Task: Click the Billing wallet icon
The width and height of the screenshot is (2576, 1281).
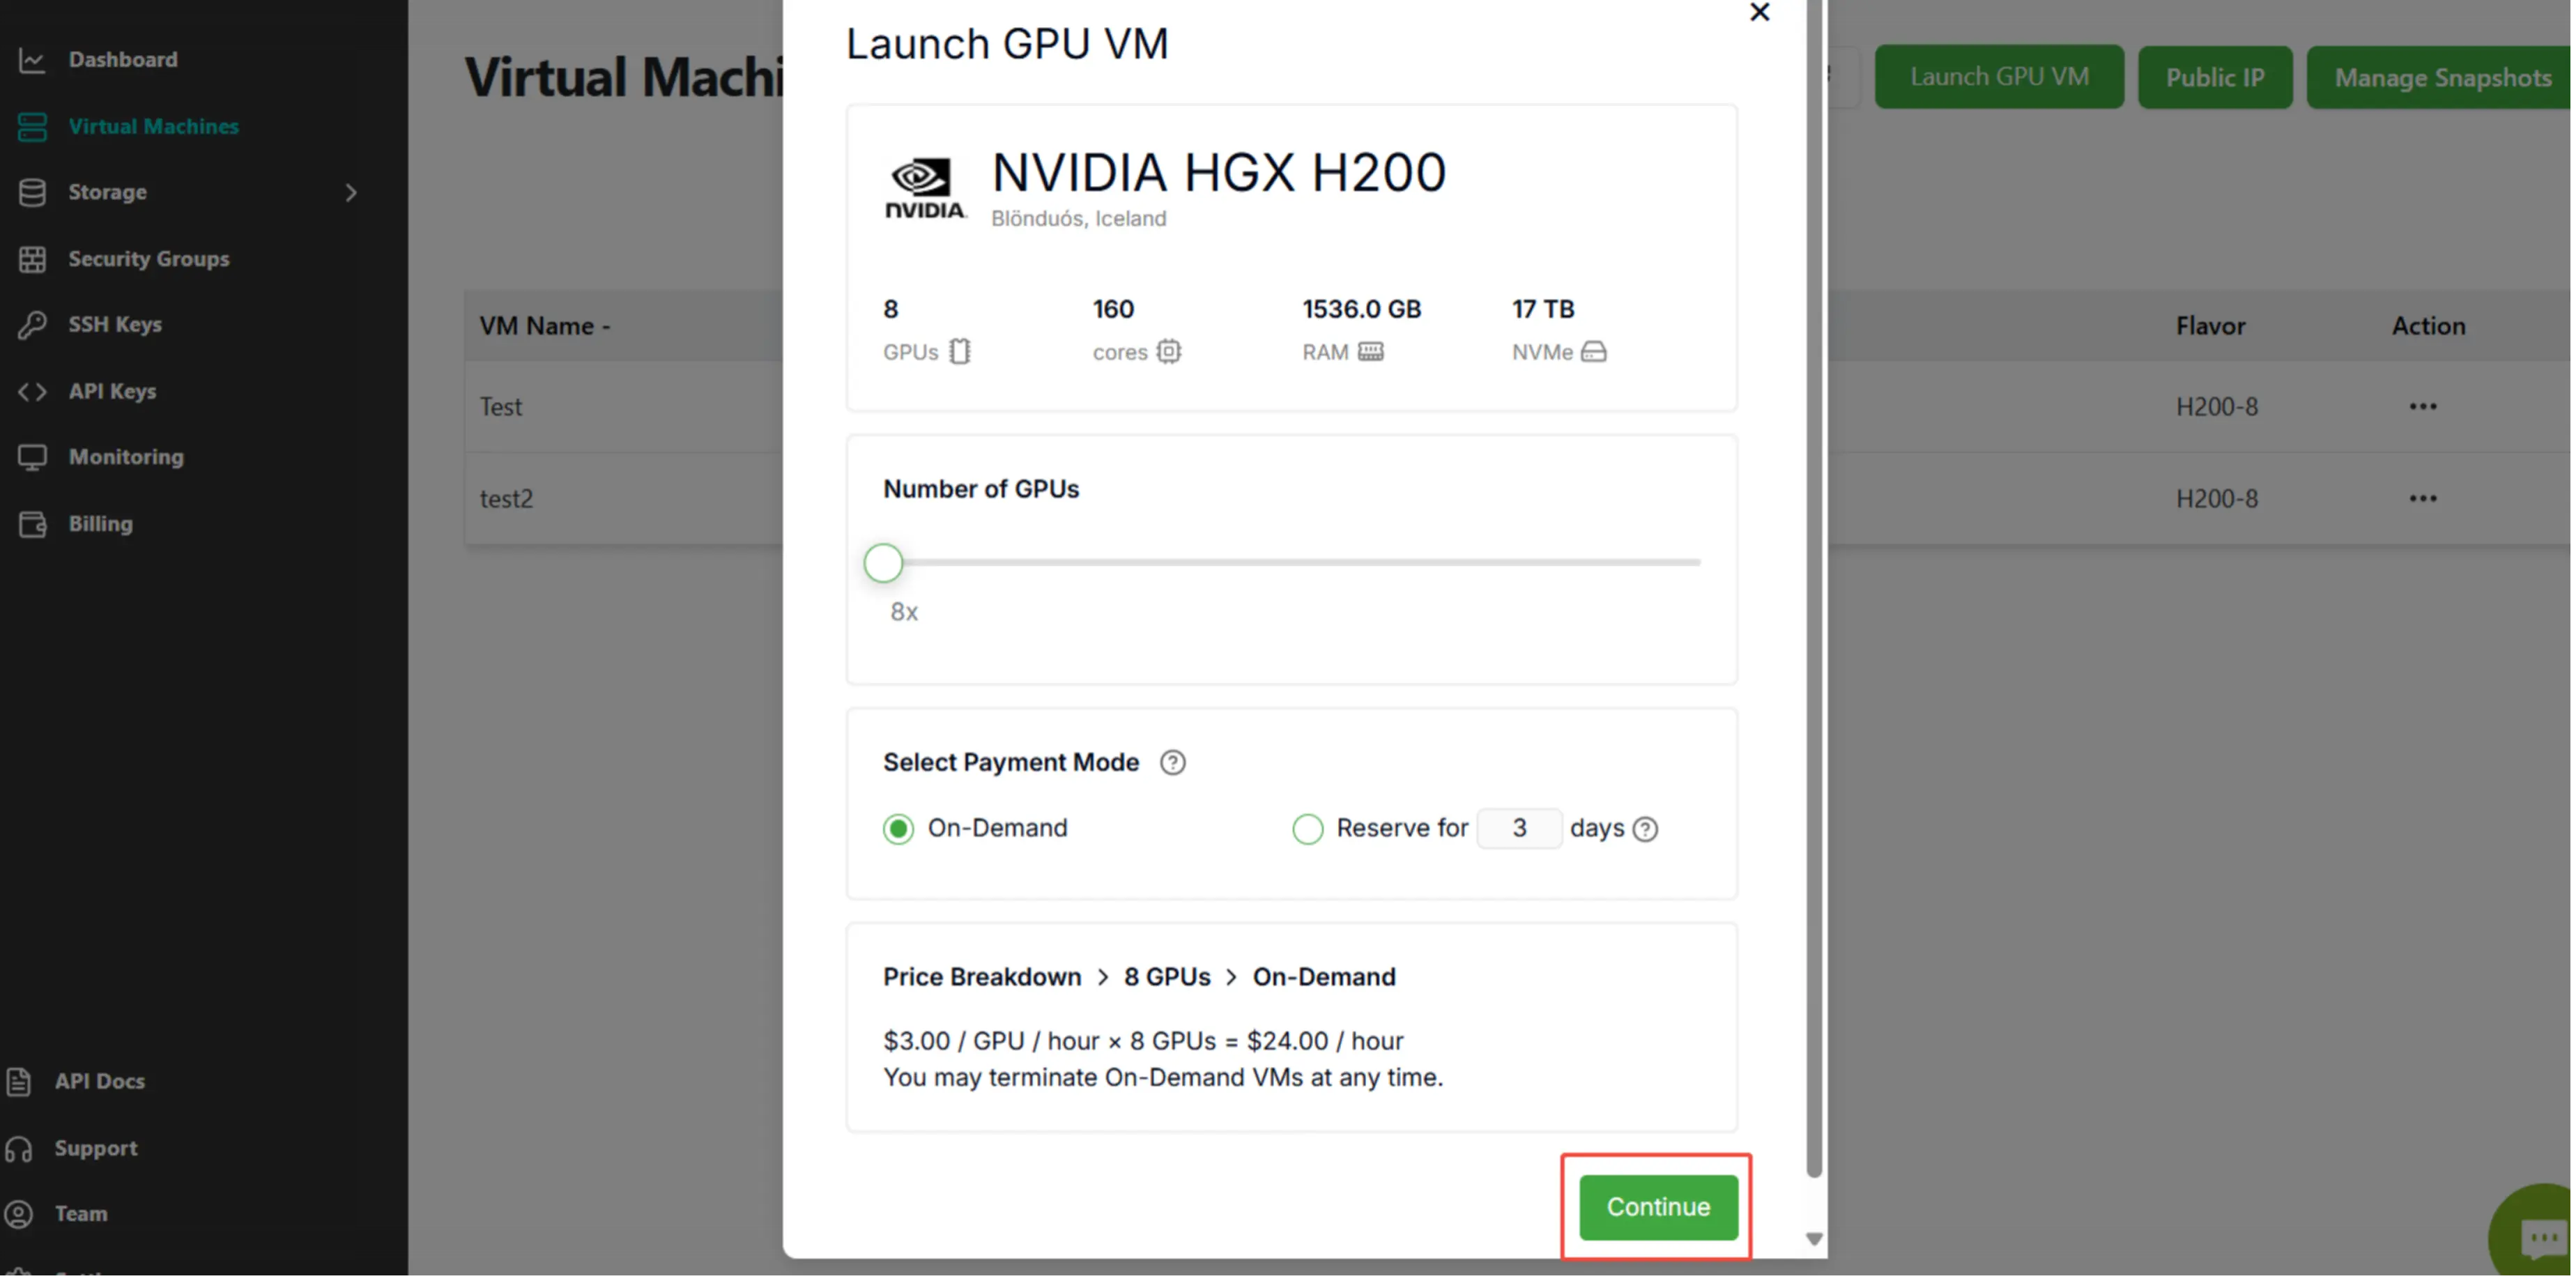Action: click(32, 524)
